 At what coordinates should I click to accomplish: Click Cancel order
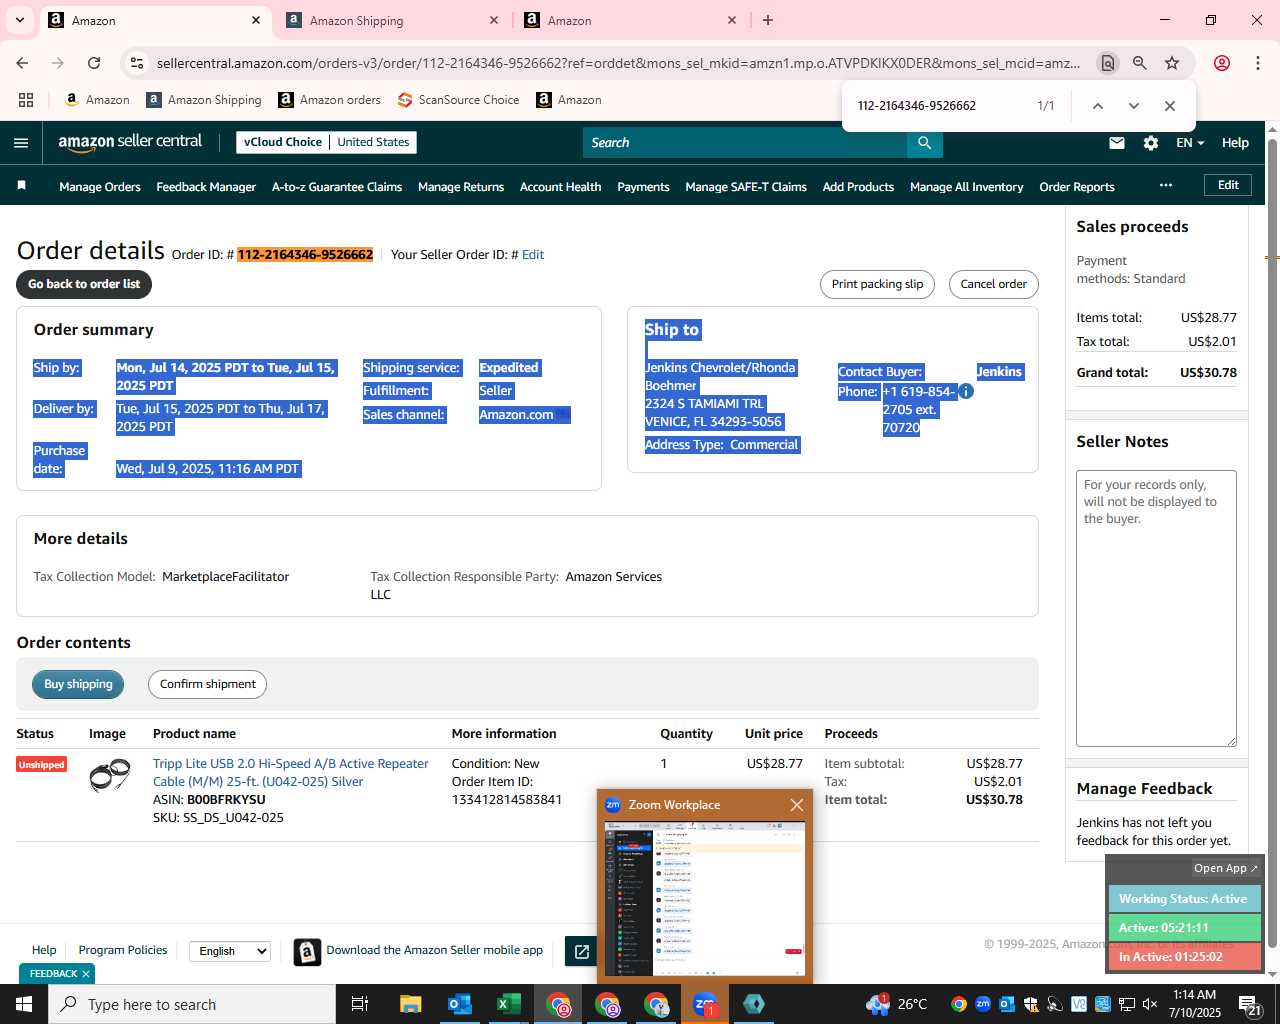point(993,284)
